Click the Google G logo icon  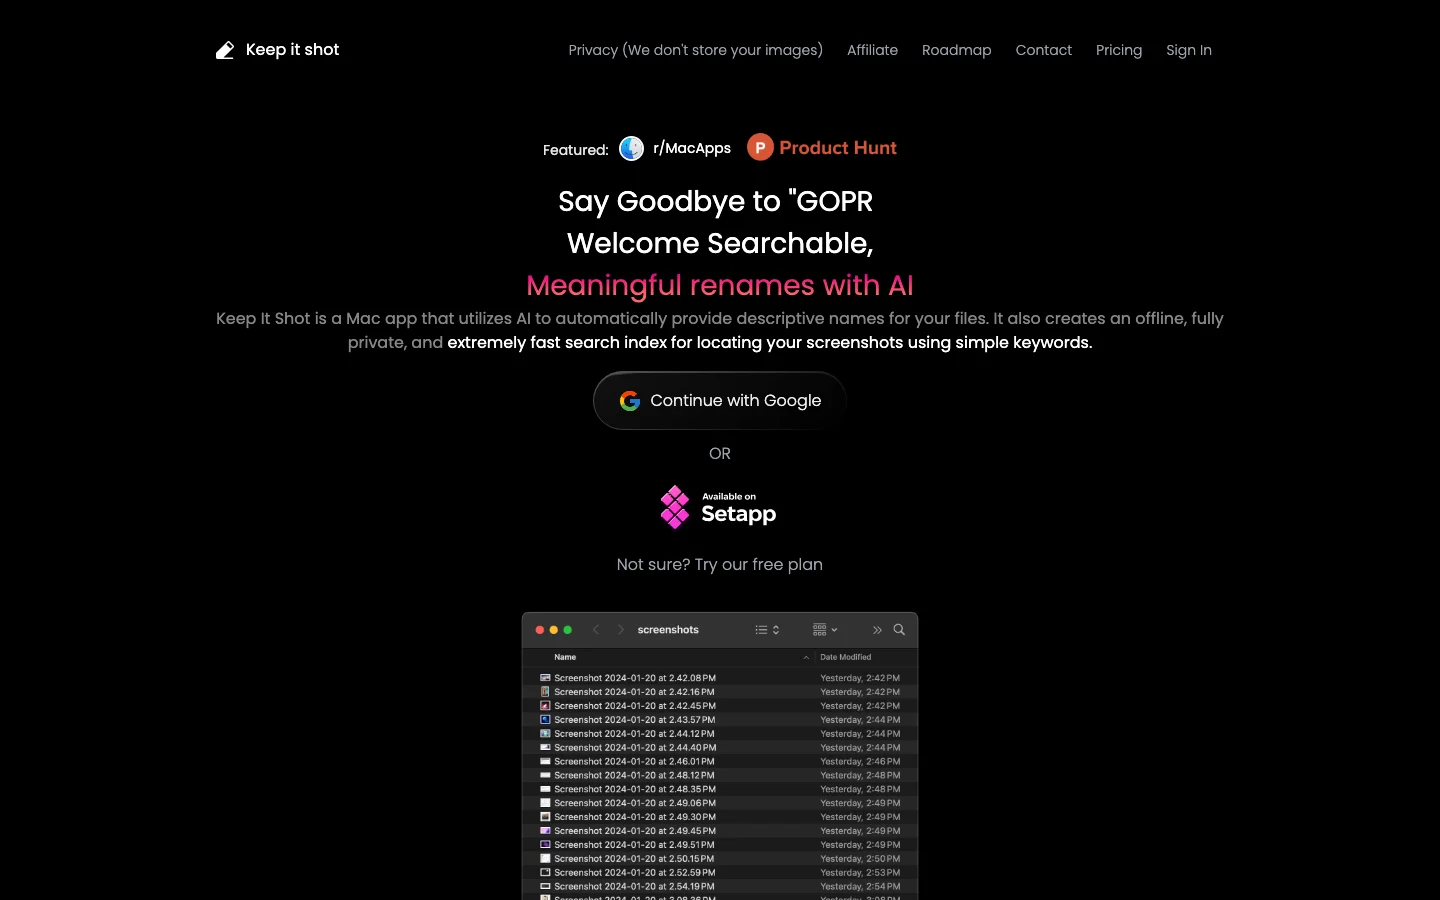[x=630, y=401]
